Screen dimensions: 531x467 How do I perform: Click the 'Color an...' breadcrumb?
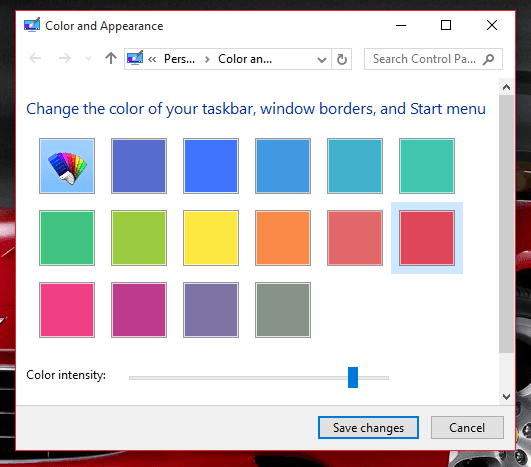pos(245,59)
